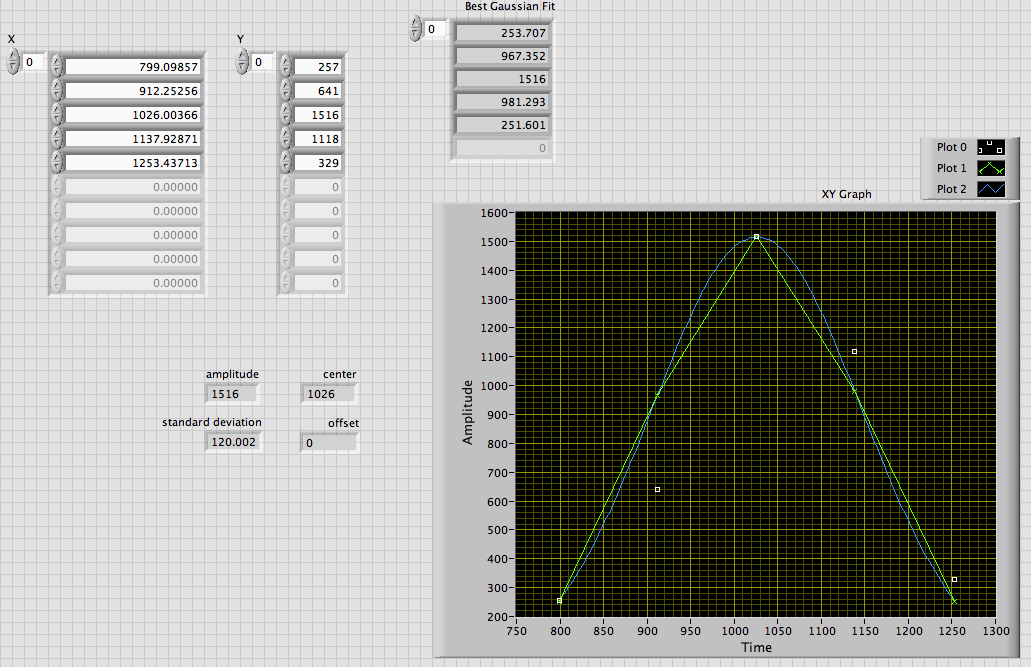Click the Plot 2 legend label
The width and height of the screenshot is (1031, 667).
pos(951,189)
